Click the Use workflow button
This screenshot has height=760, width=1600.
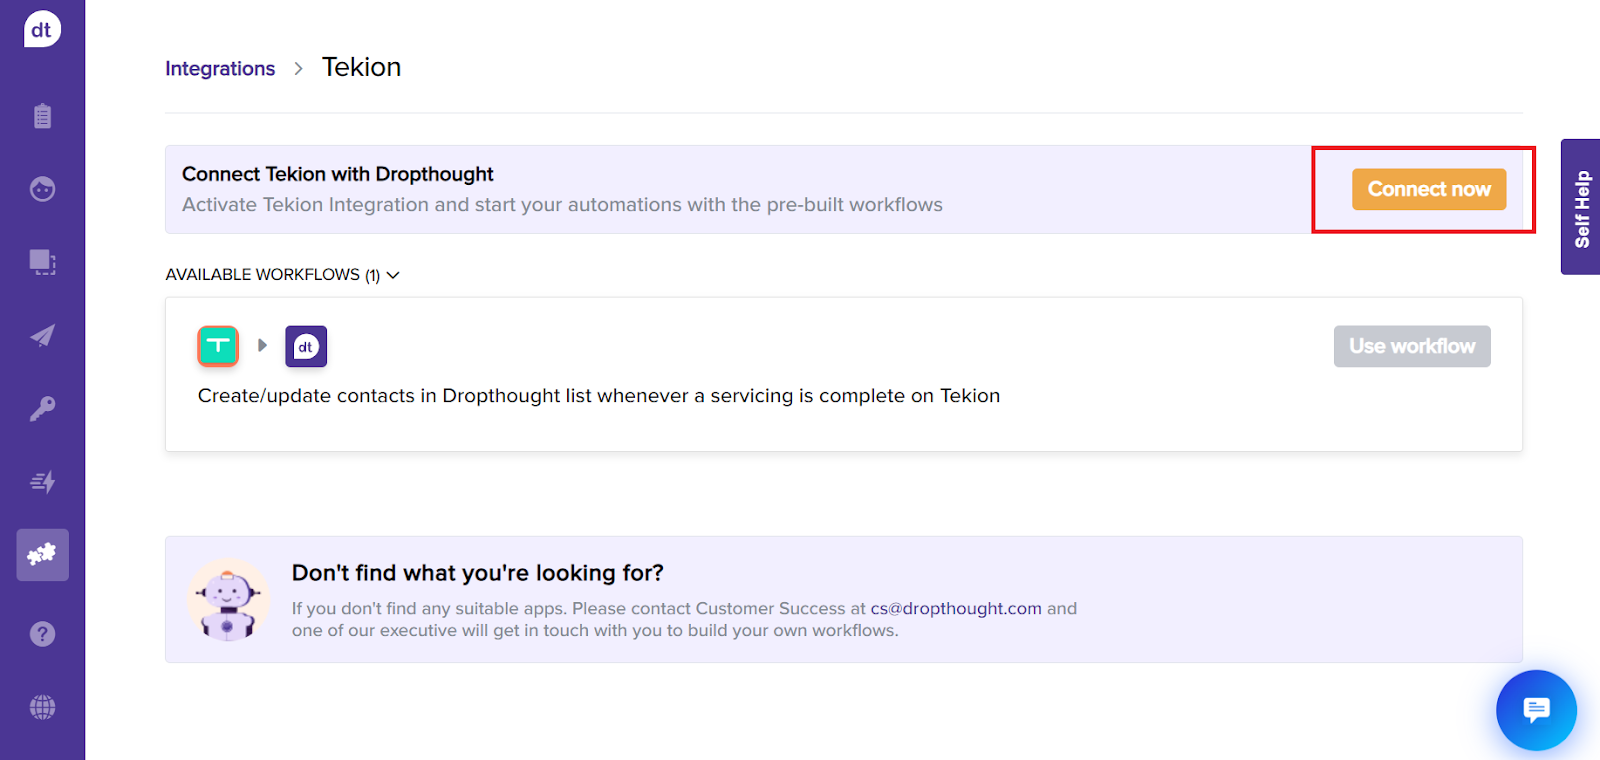click(x=1411, y=346)
